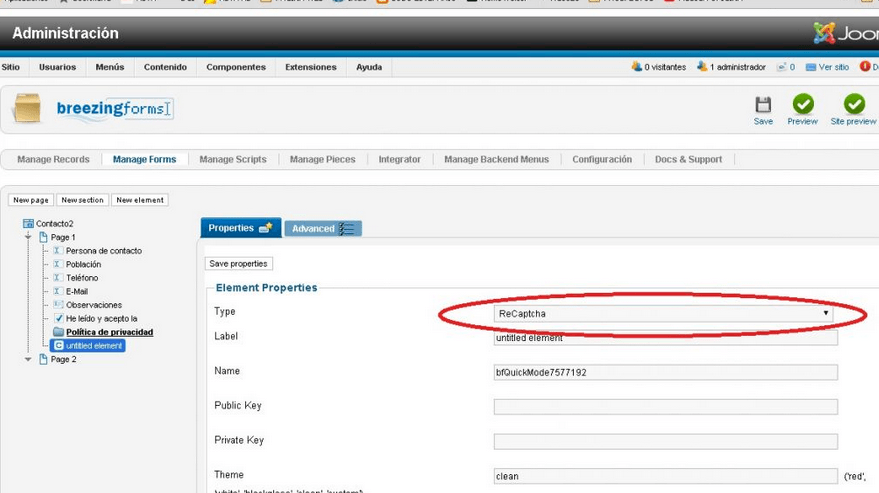This screenshot has width=879, height=493.
Task: Open the Contenido menu
Action: tap(165, 67)
